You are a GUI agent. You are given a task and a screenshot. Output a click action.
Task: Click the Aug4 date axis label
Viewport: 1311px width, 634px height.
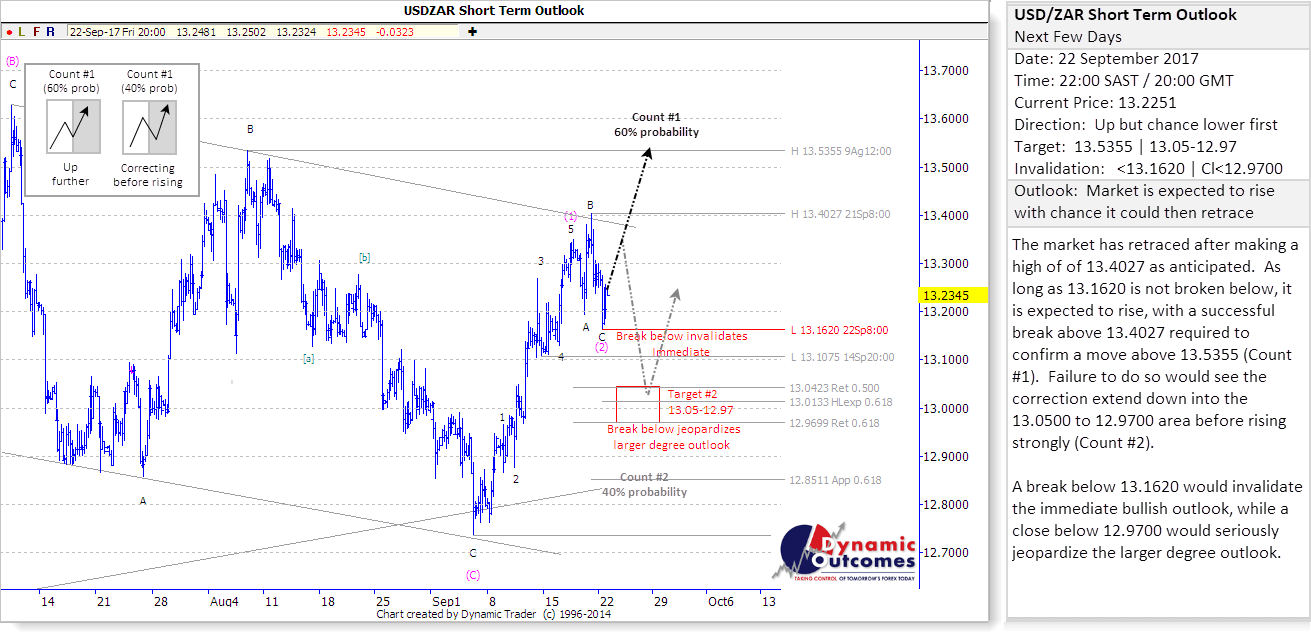(224, 602)
